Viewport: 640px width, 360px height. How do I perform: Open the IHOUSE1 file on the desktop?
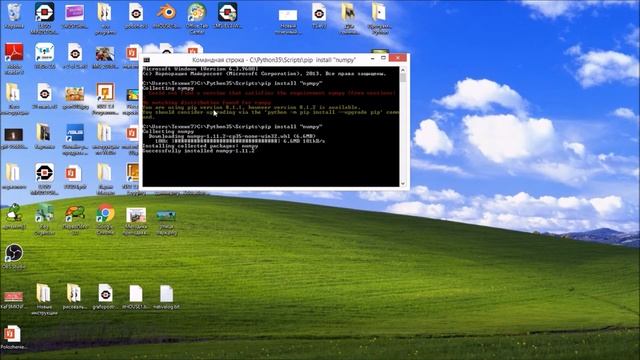click(x=136, y=295)
